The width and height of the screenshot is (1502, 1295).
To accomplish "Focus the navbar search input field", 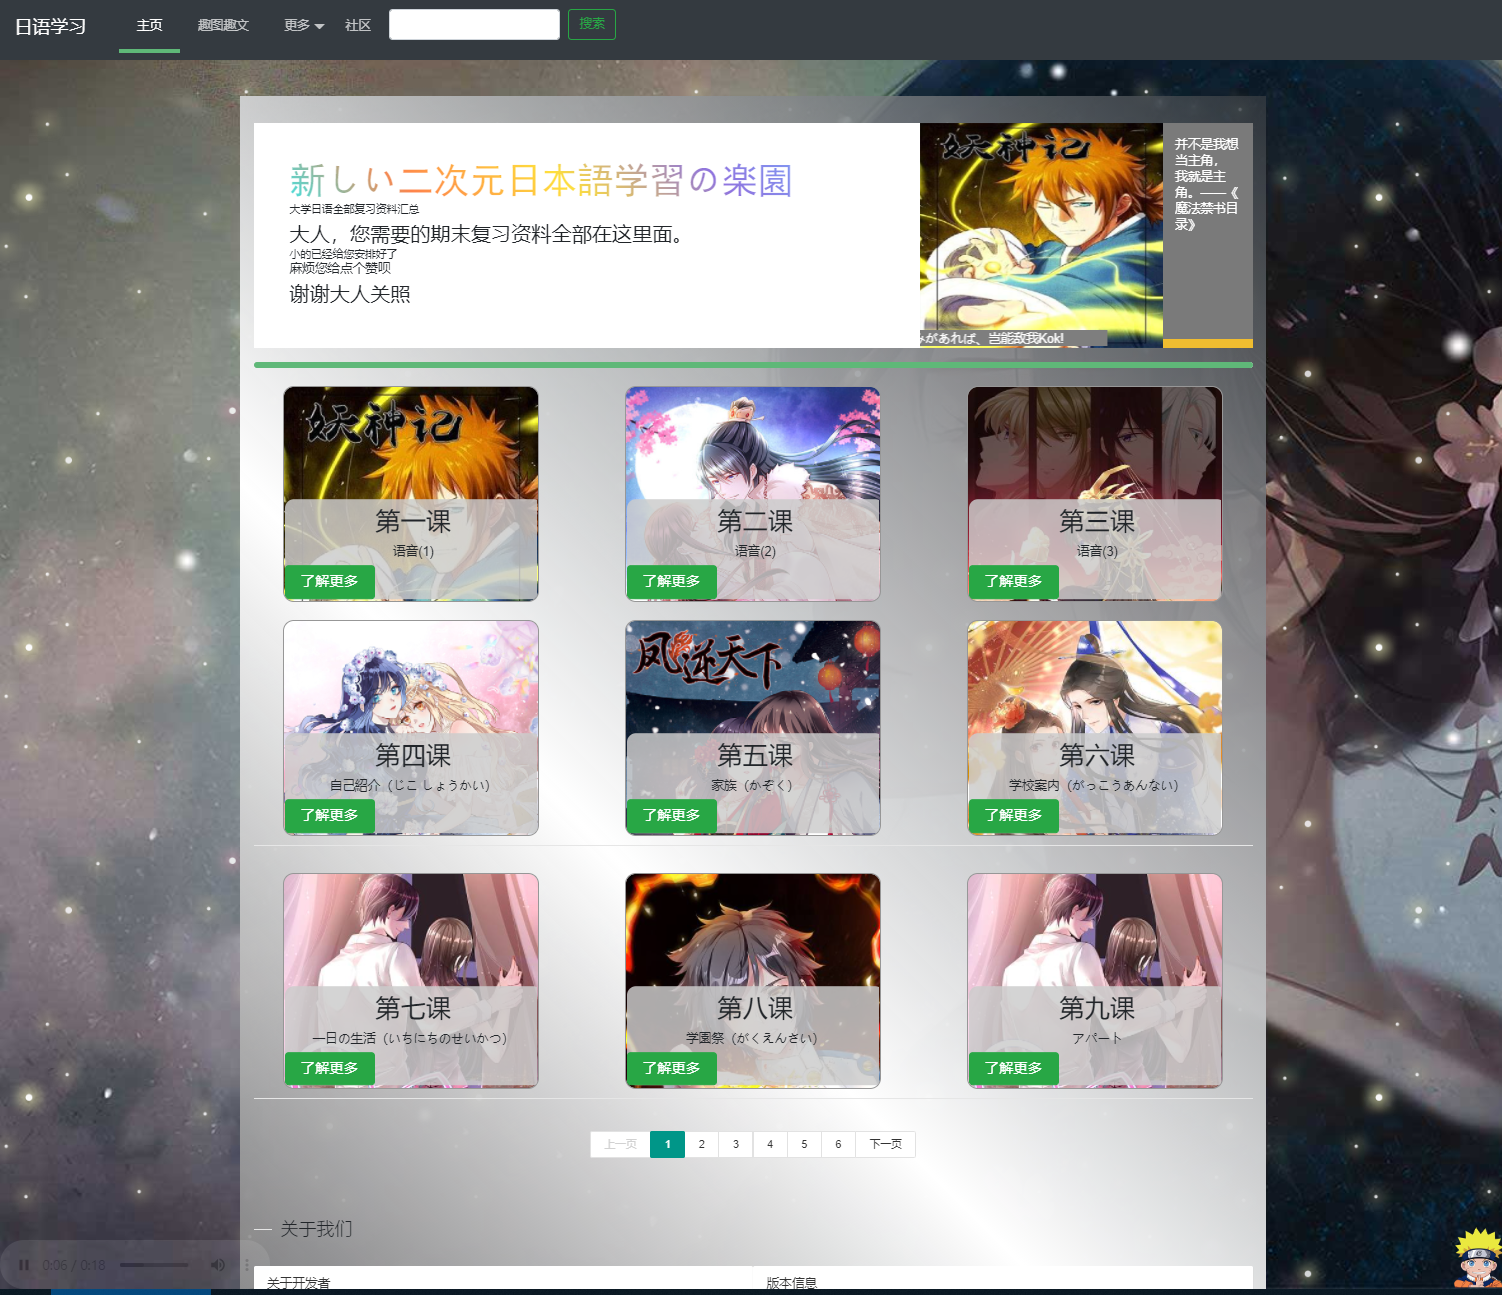I will coord(474,25).
